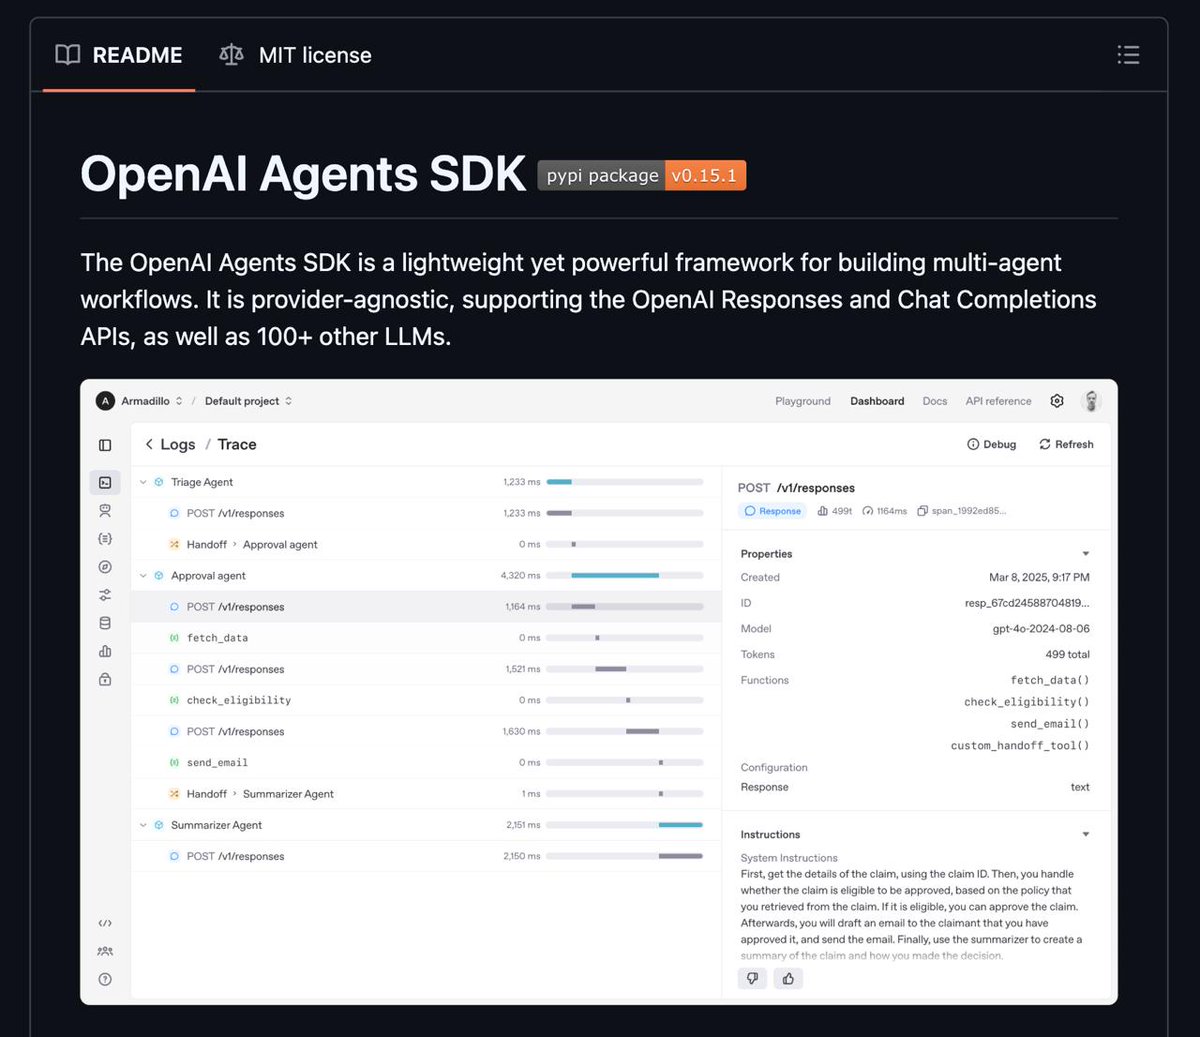Collapse the Properties section
This screenshot has height=1037, width=1200.
[1086, 554]
